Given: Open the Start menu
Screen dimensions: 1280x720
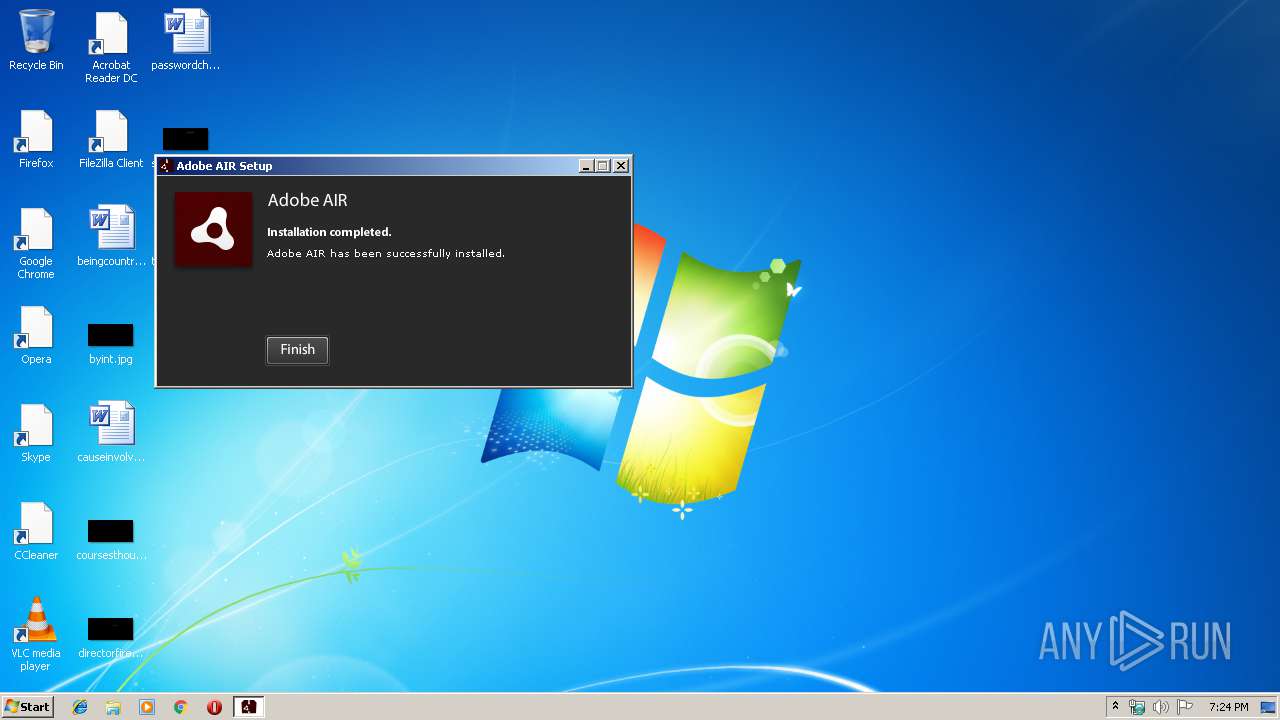Looking at the screenshot, I should point(28,707).
